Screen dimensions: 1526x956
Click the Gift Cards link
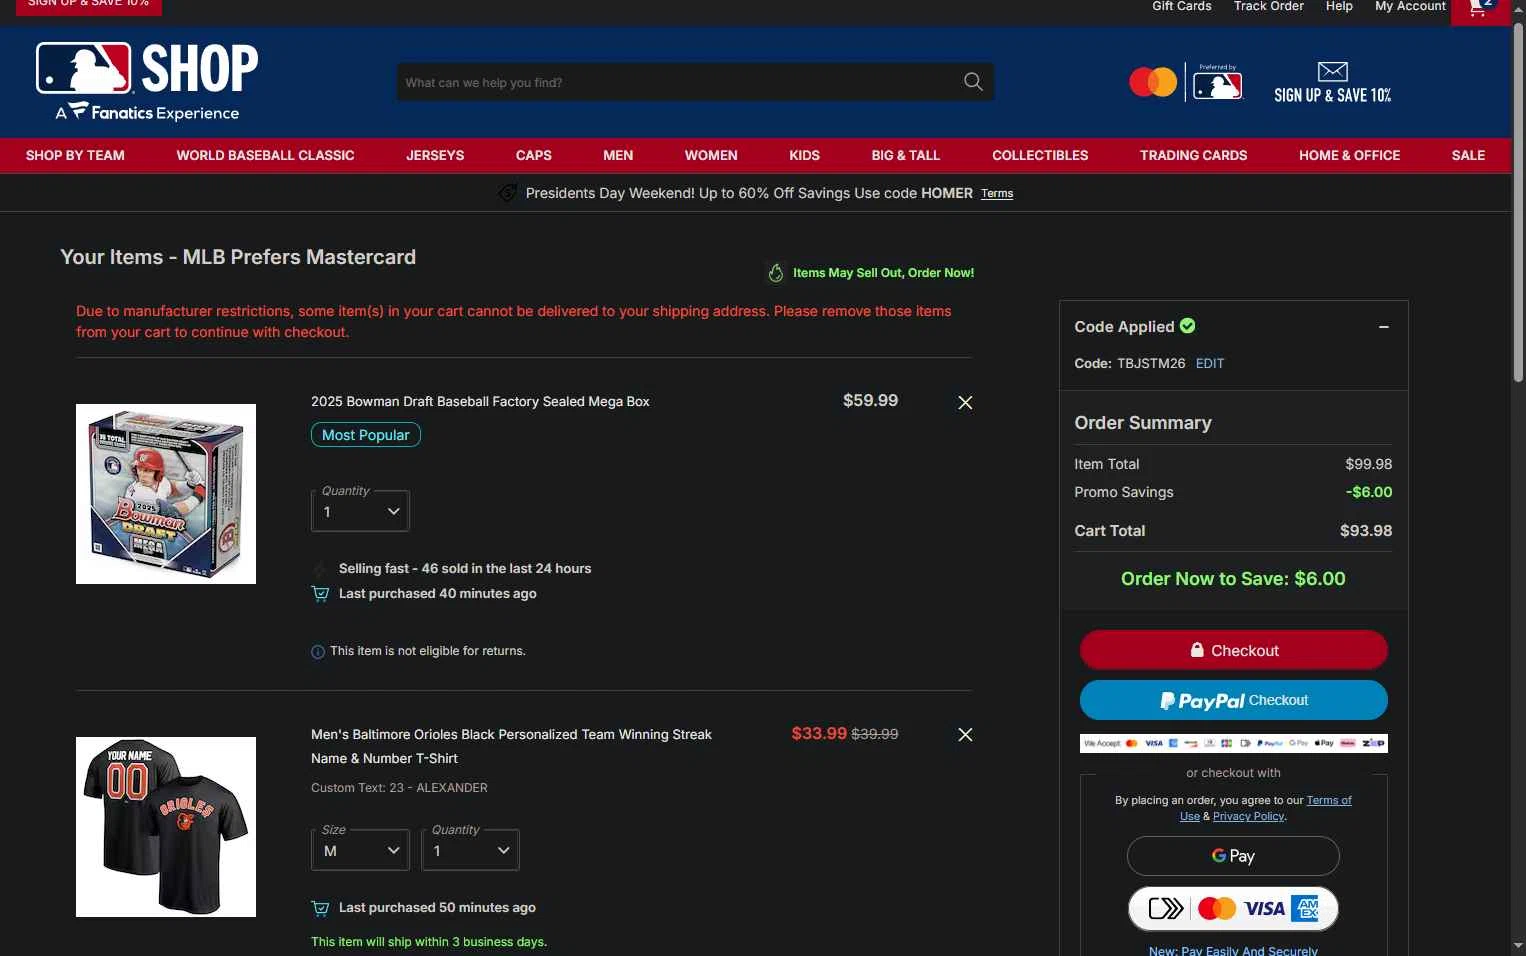(x=1182, y=6)
